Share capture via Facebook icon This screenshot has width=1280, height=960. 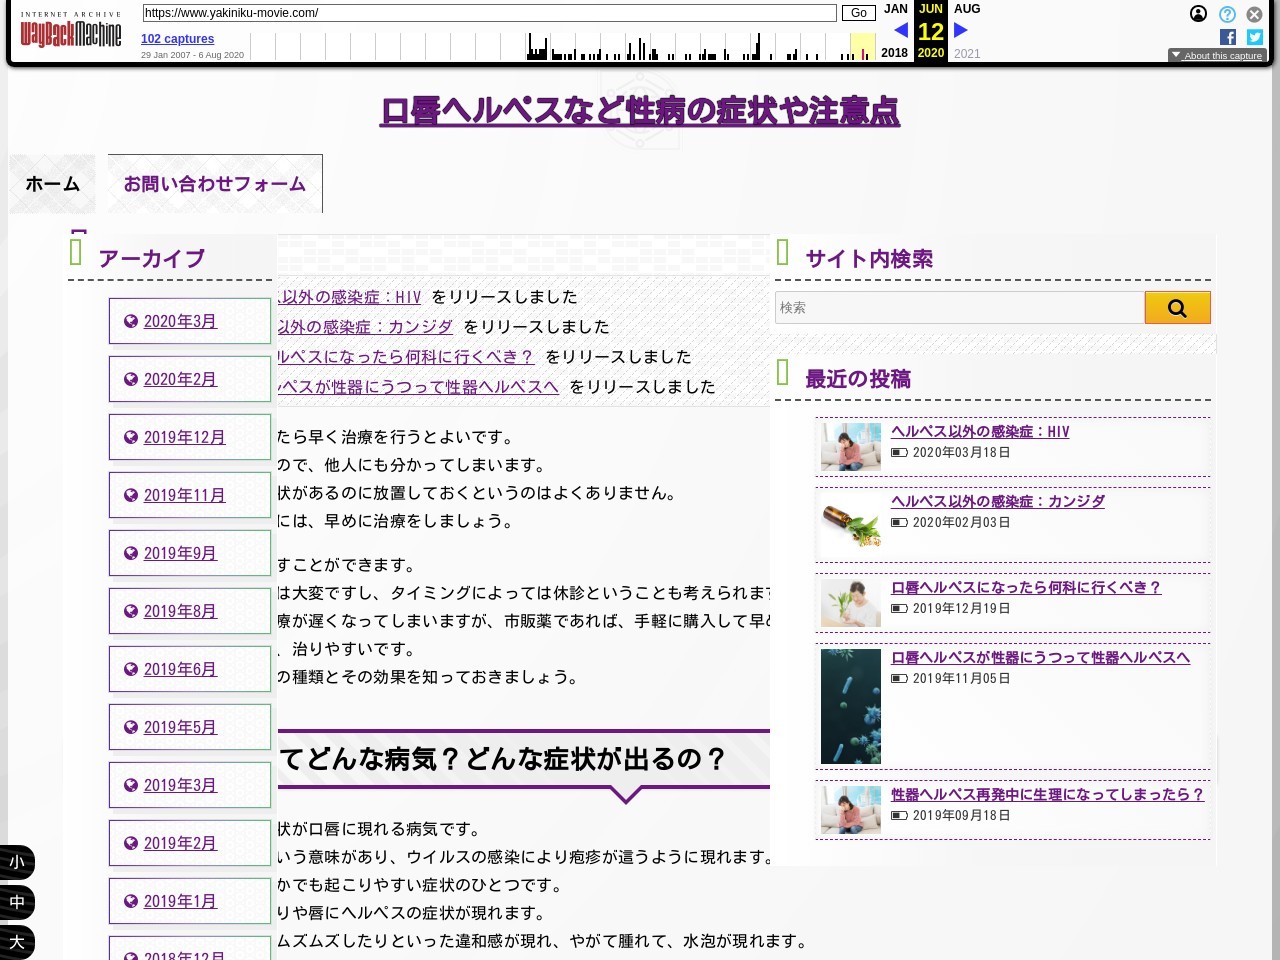pyautogui.click(x=1228, y=37)
